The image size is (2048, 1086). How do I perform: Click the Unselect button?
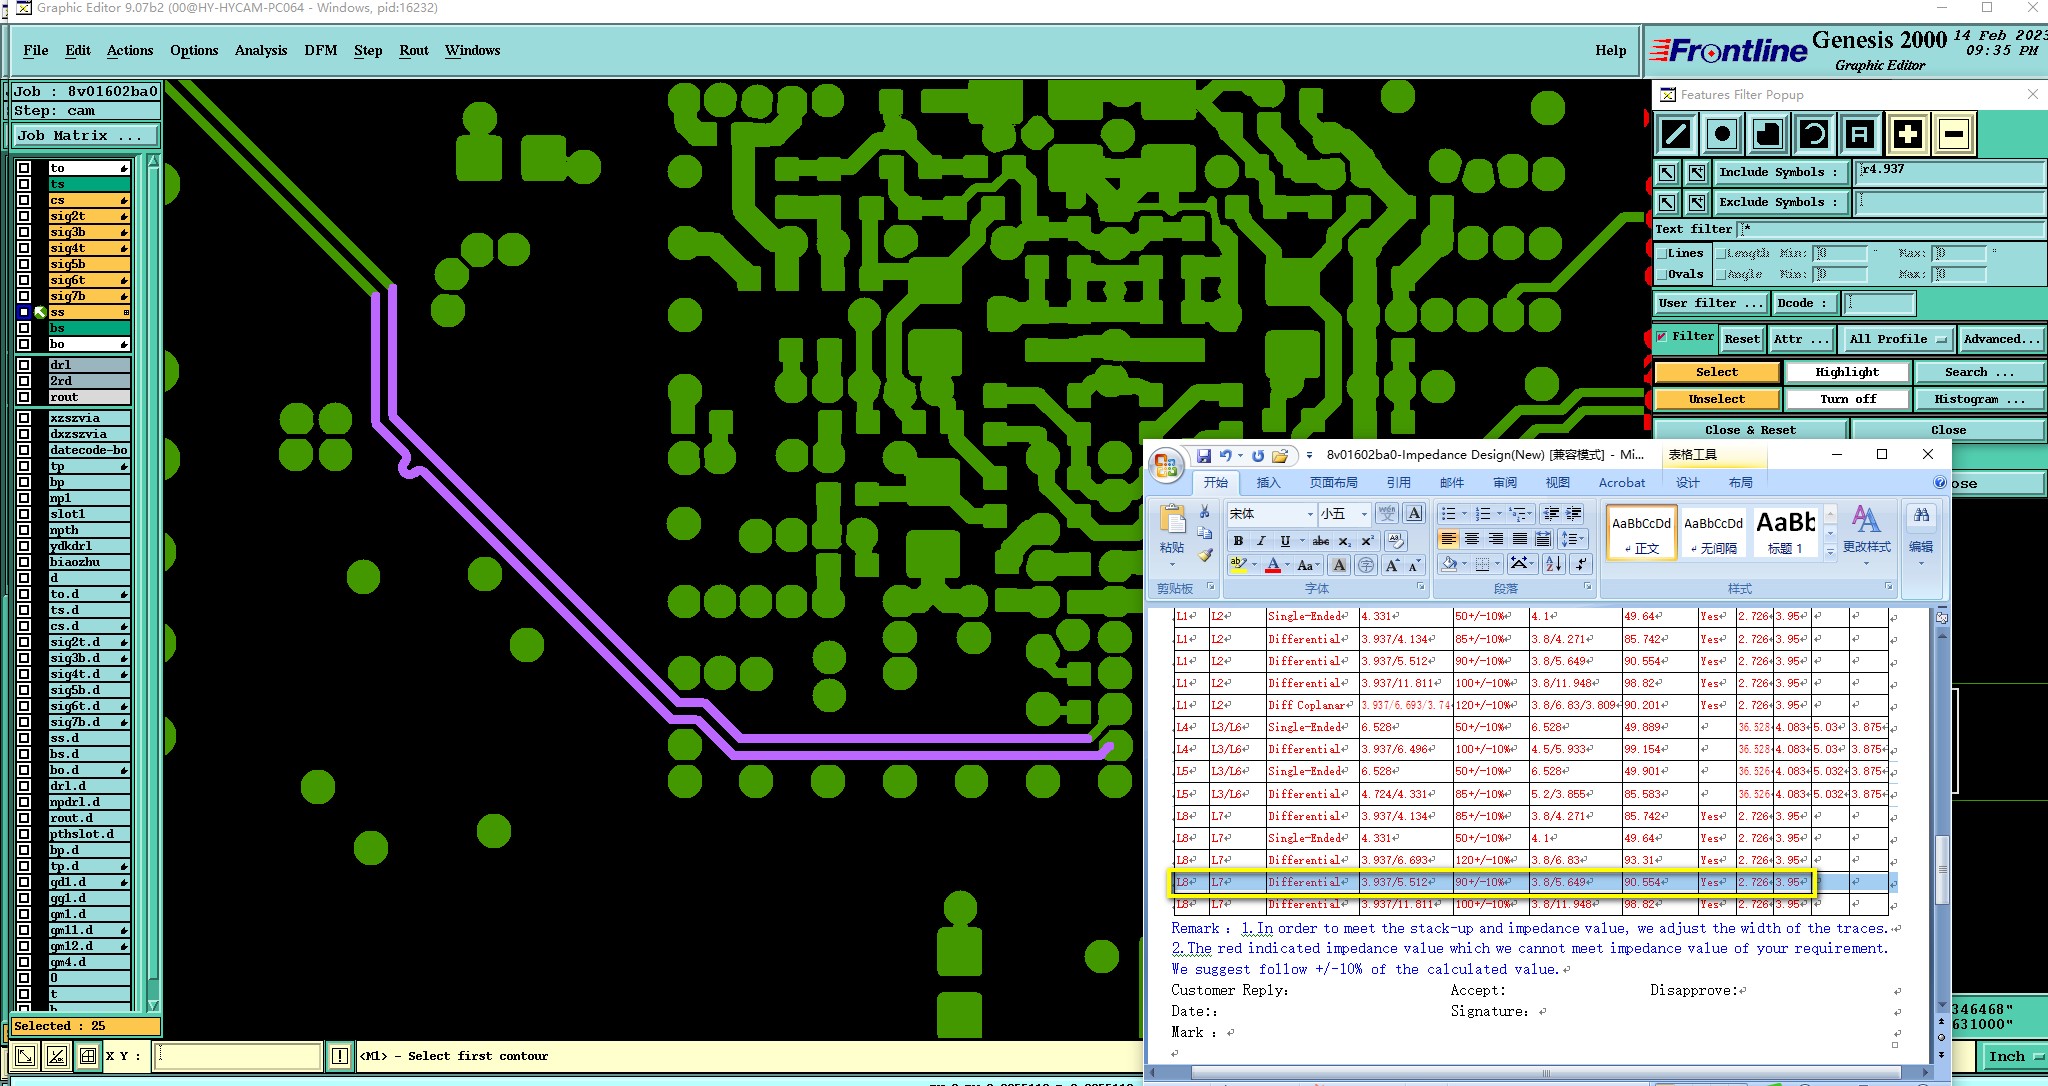pos(1716,399)
